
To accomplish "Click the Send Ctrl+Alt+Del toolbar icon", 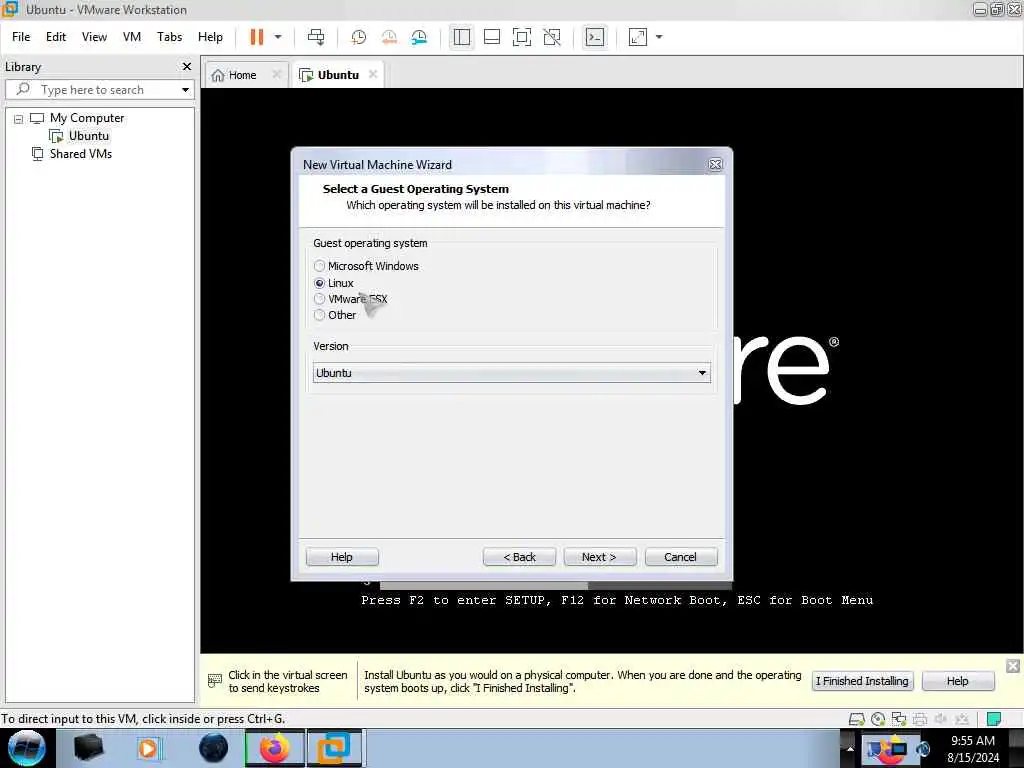I will [x=316, y=37].
